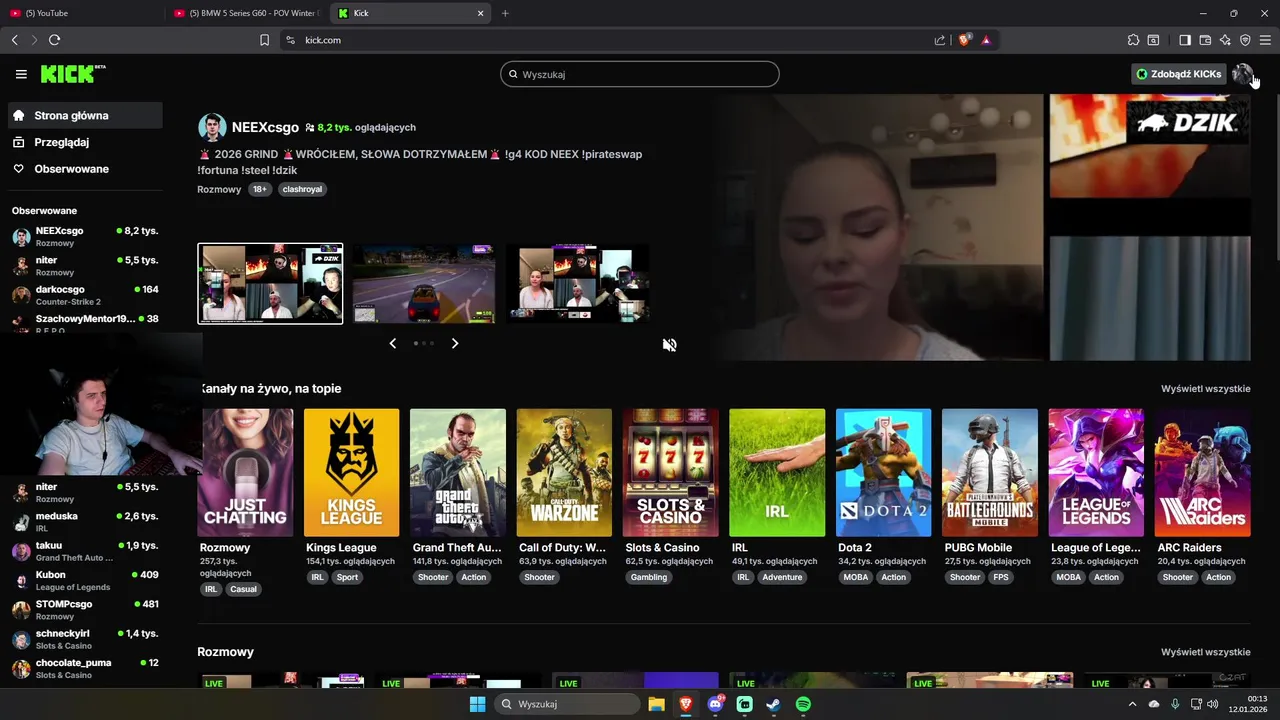
Task: Click the clashroyal tag
Action: 302,189
